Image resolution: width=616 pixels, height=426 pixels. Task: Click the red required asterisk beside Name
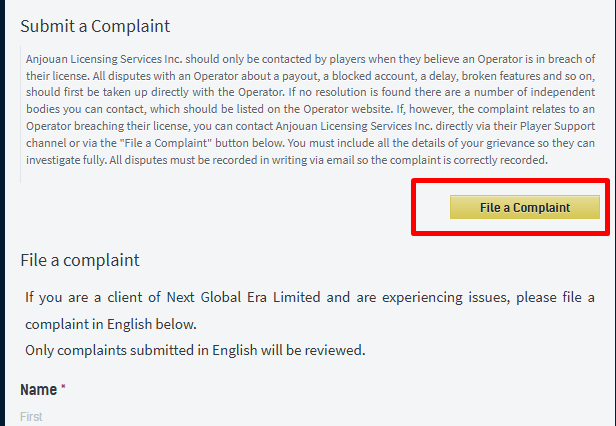(63, 388)
